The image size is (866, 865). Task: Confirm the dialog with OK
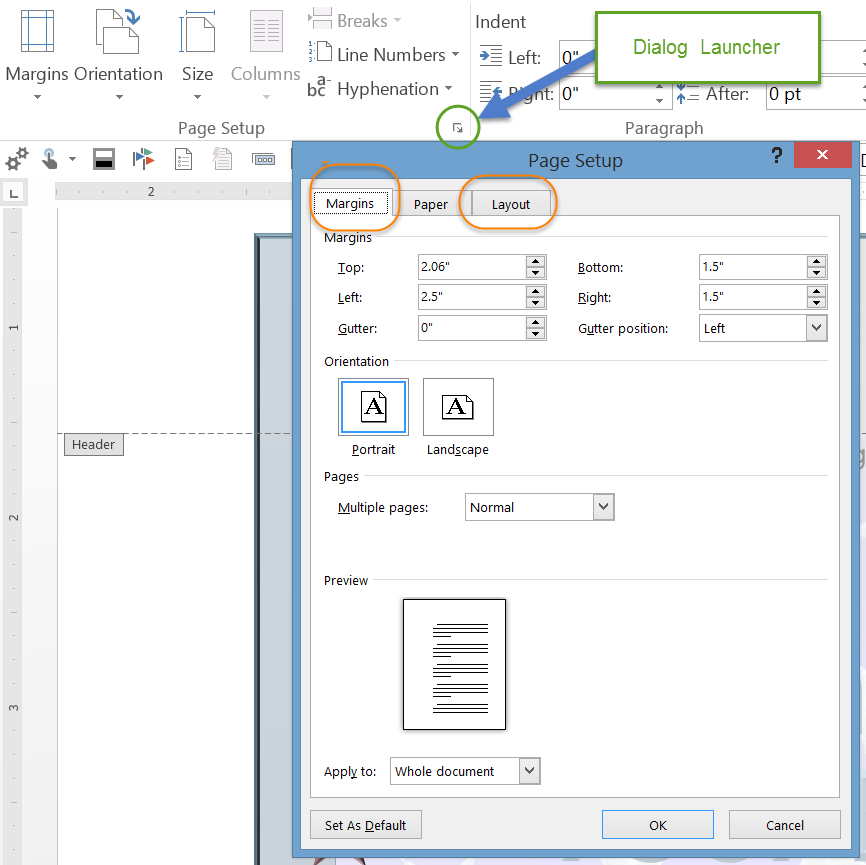(658, 825)
